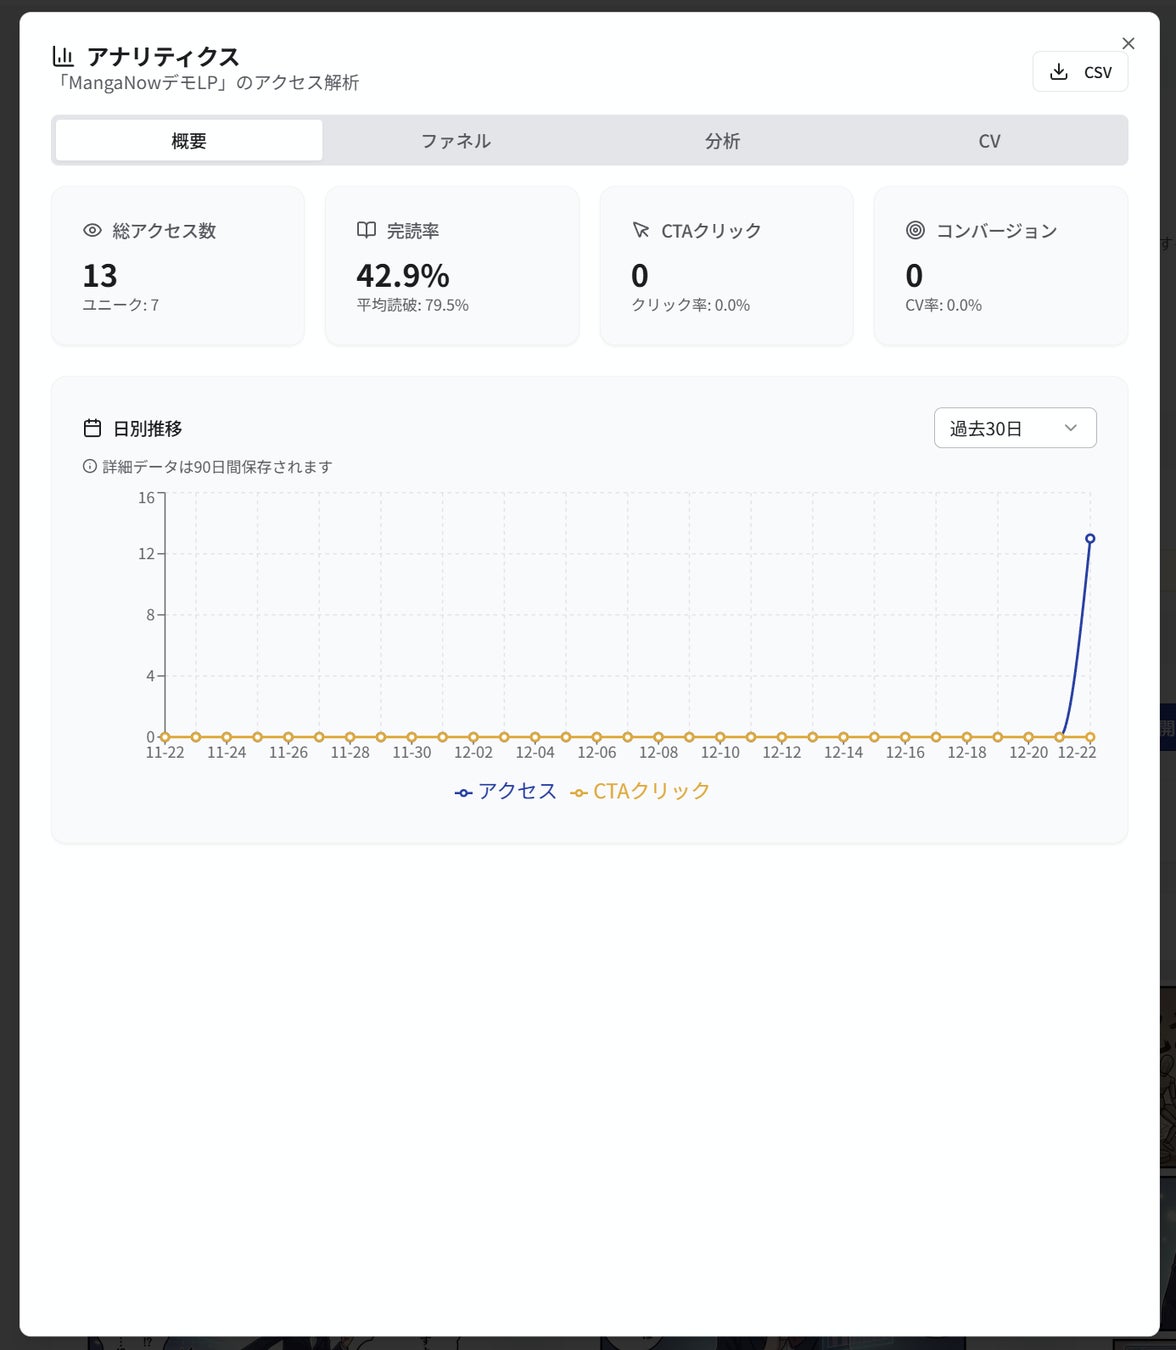1176x1350 pixels.
Task: Toggle the アクセス series in chart legend
Action: [x=506, y=791]
